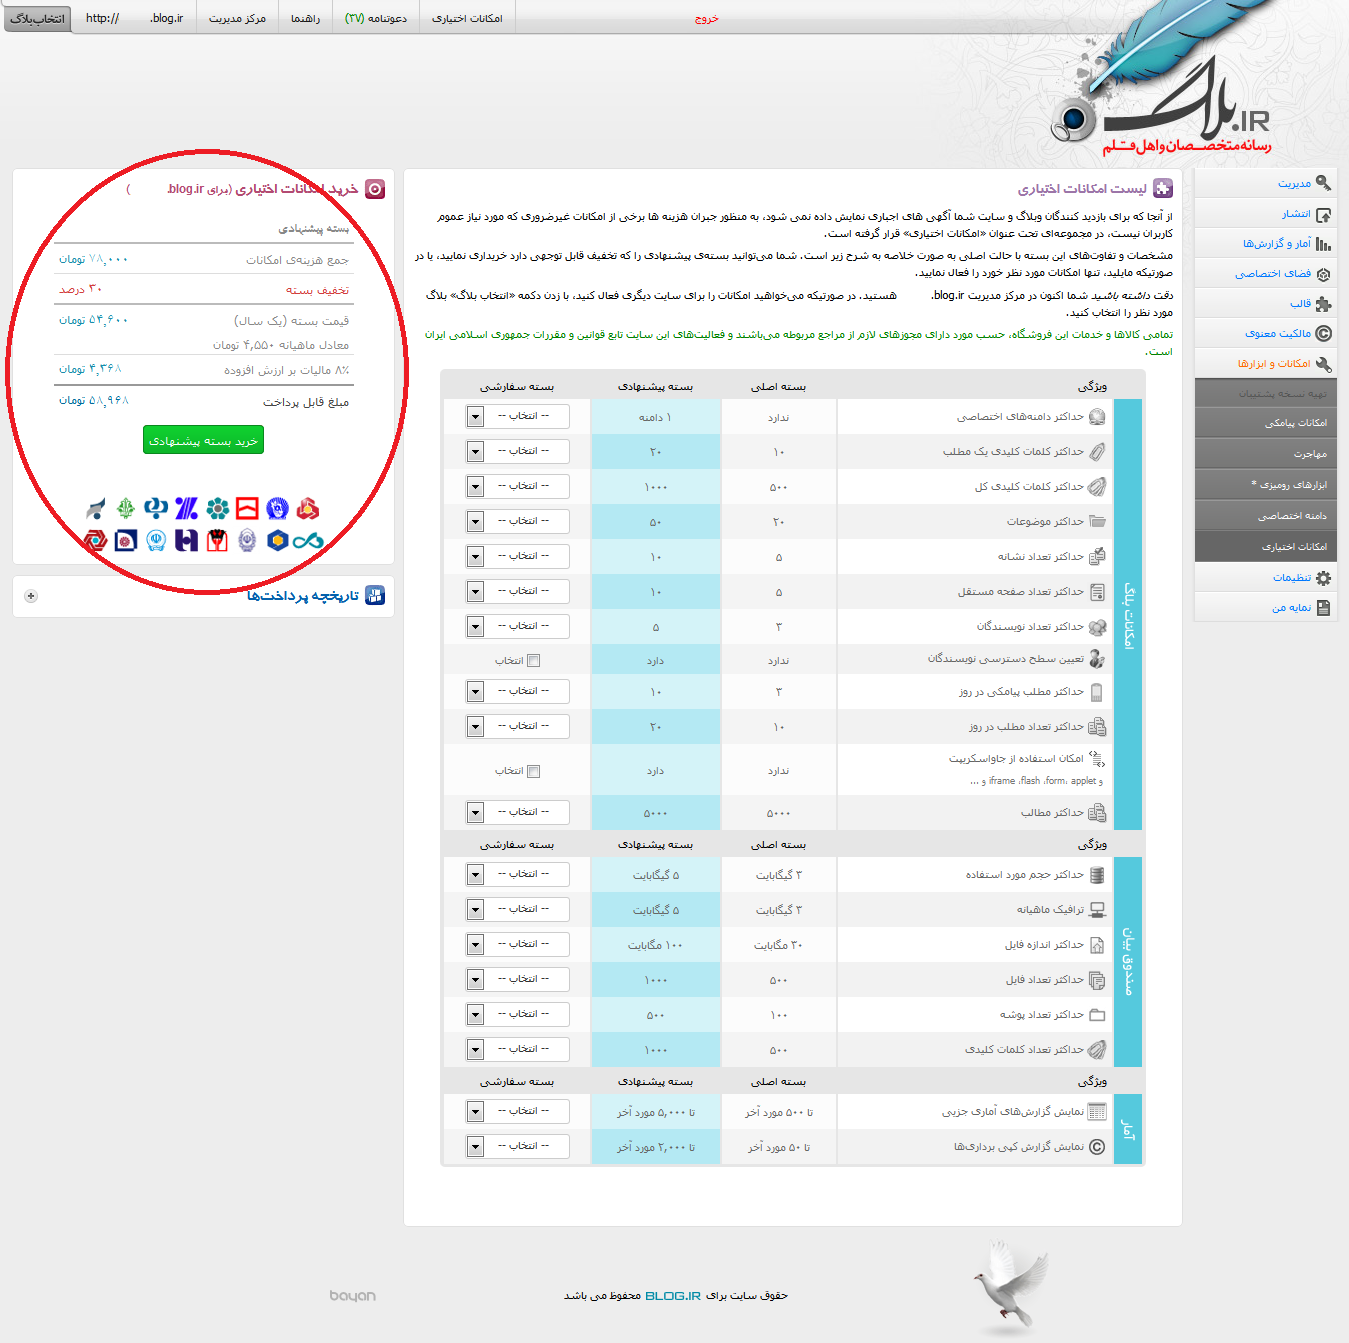Viewport: 1349px width, 1343px height.
Task: Open the gear icon for تنظیمات
Action: pyautogui.click(x=1323, y=578)
